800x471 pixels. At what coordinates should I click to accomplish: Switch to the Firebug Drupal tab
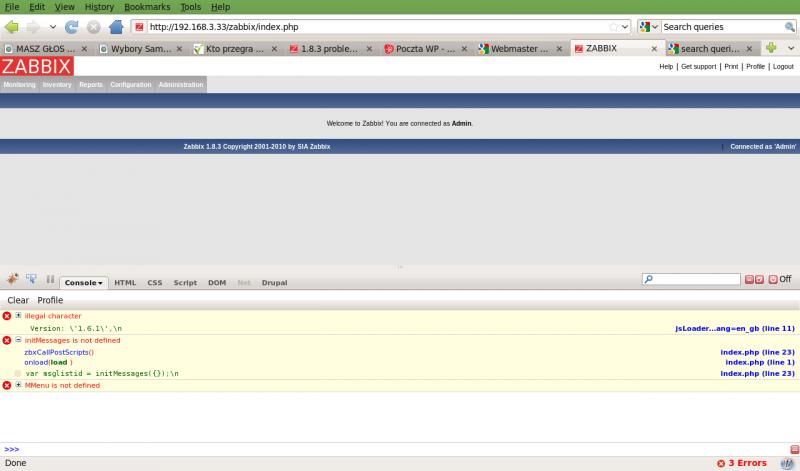274,283
